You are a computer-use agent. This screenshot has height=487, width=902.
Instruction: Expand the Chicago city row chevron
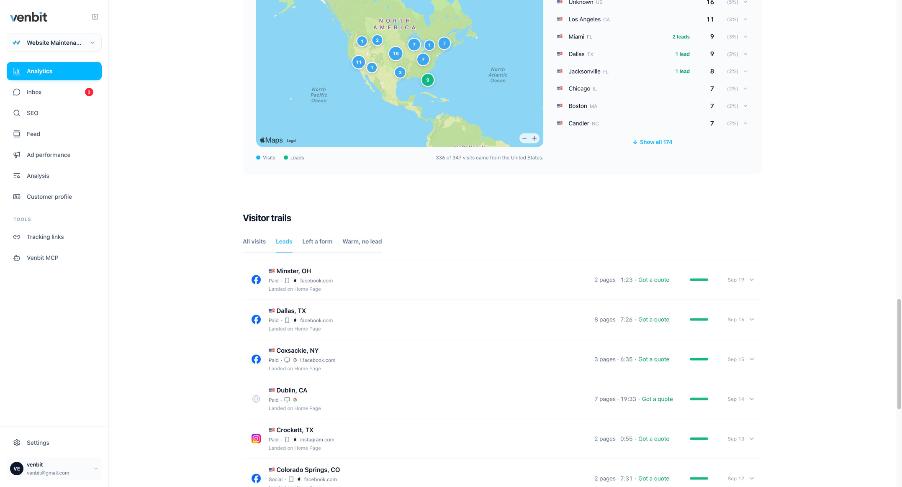746,89
